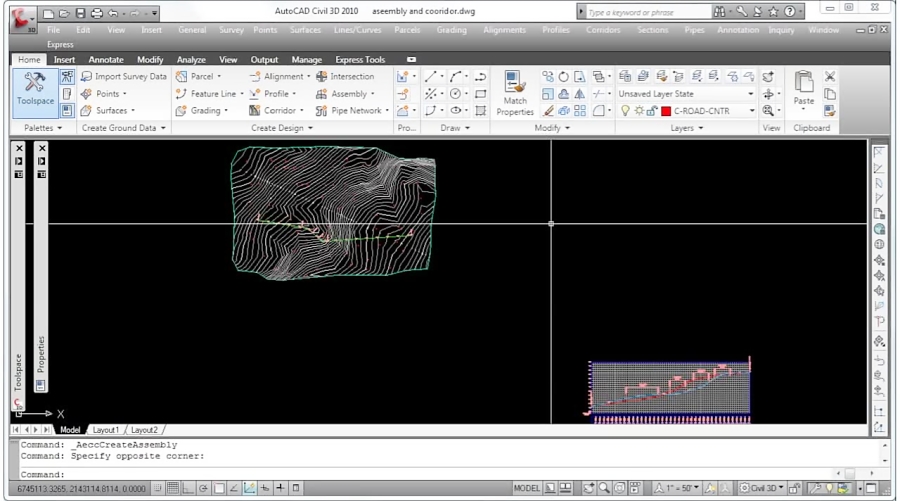Viewport: 900px width, 501px height.
Task: Select the Rectangle draw tool
Action: [x=480, y=94]
